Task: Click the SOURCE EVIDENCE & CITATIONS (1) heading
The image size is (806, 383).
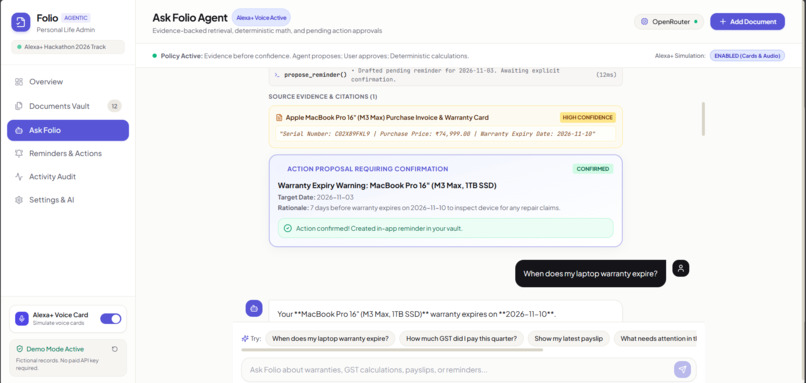Action: (323, 97)
